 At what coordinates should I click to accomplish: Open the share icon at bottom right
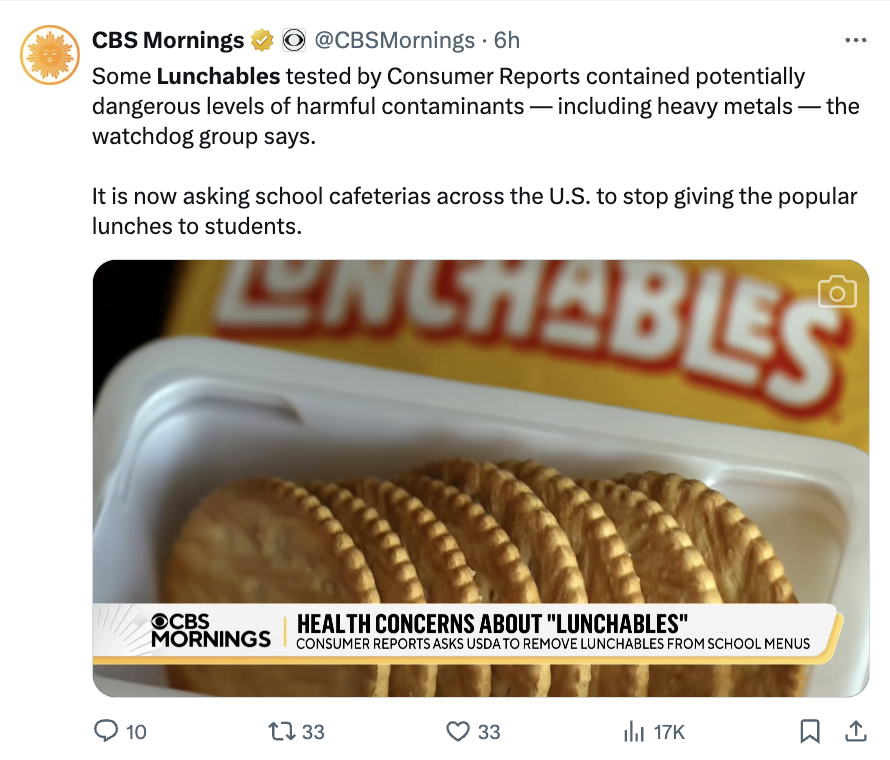[855, 731]
